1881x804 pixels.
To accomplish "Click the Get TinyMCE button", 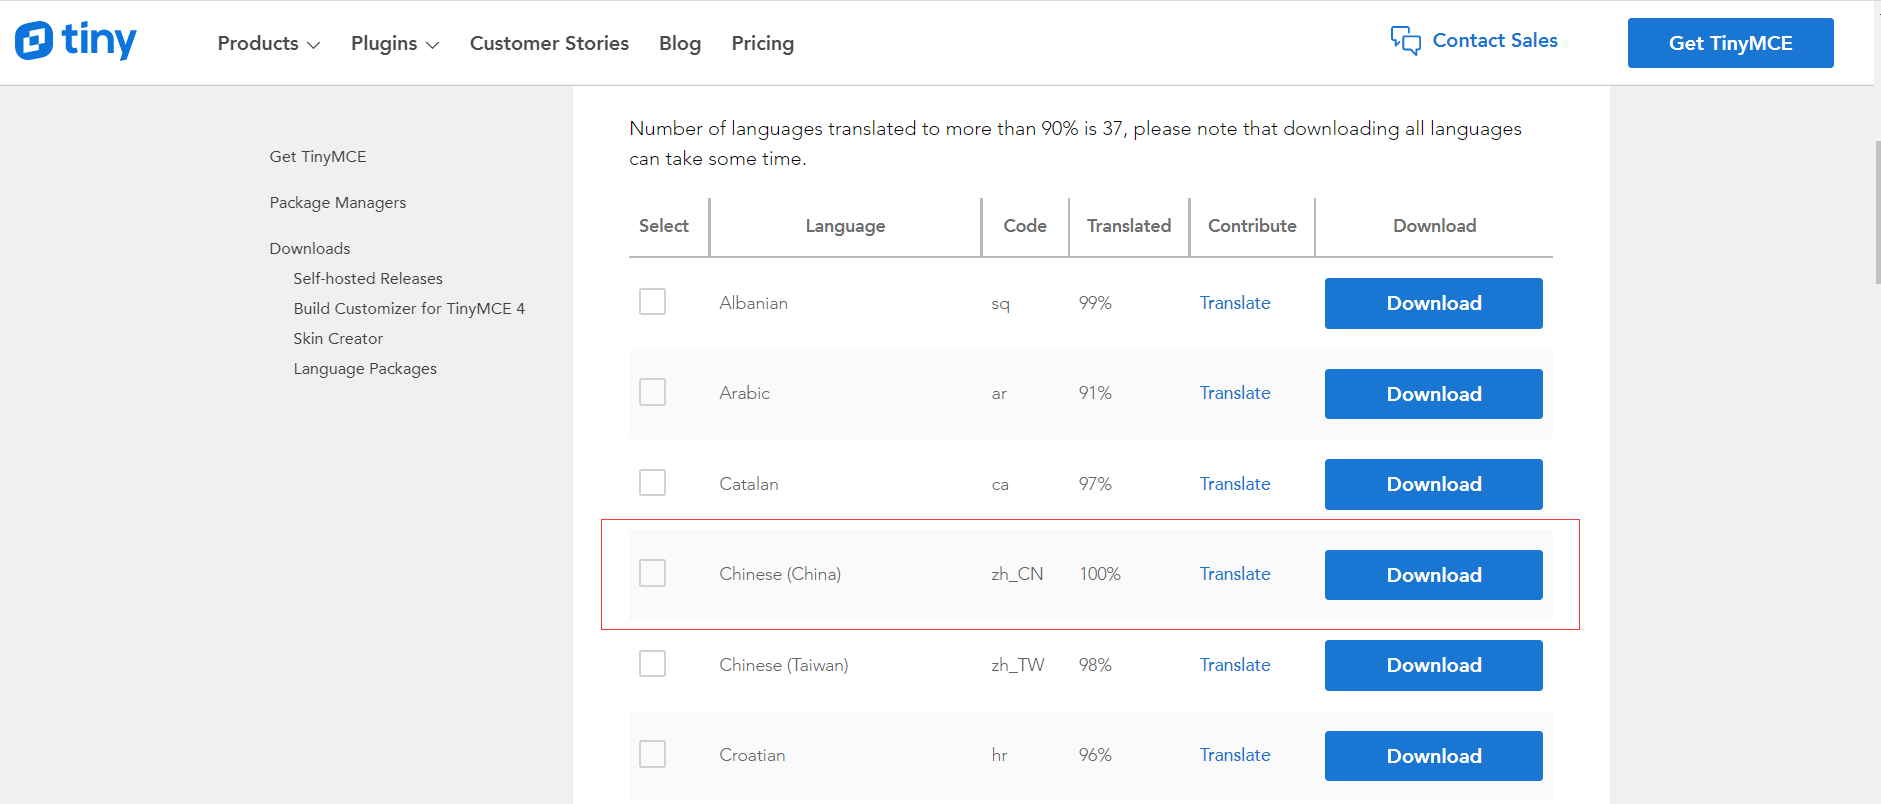I will pos(1730,43).
